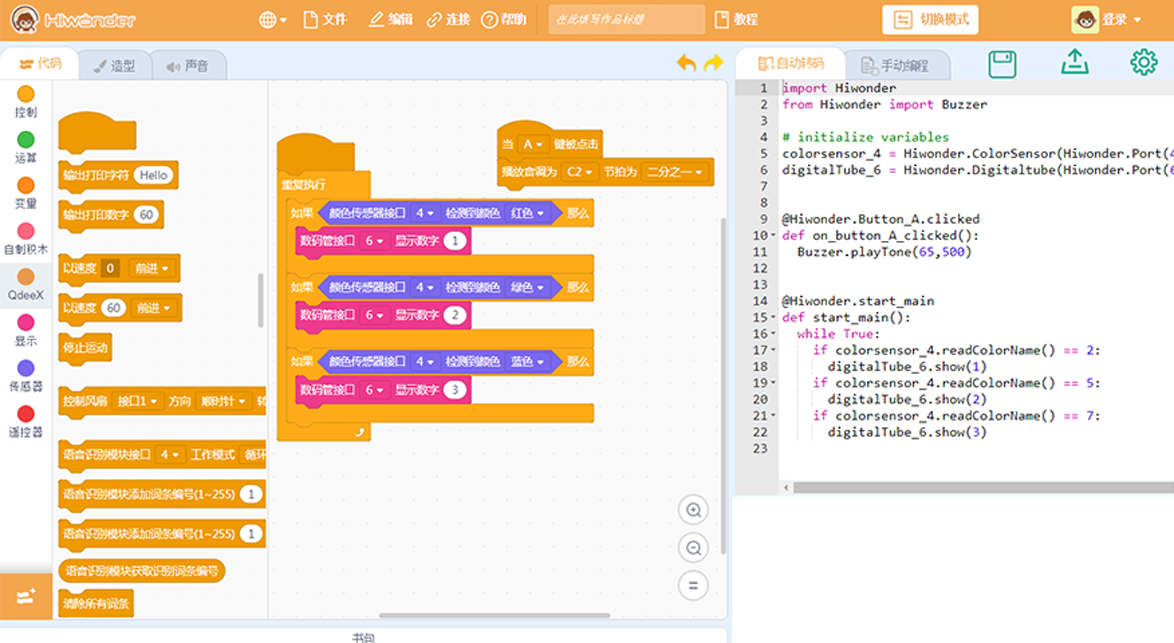Open the 绿色 color dropdown
1174x643 pixels.
(x=527, y=287)
